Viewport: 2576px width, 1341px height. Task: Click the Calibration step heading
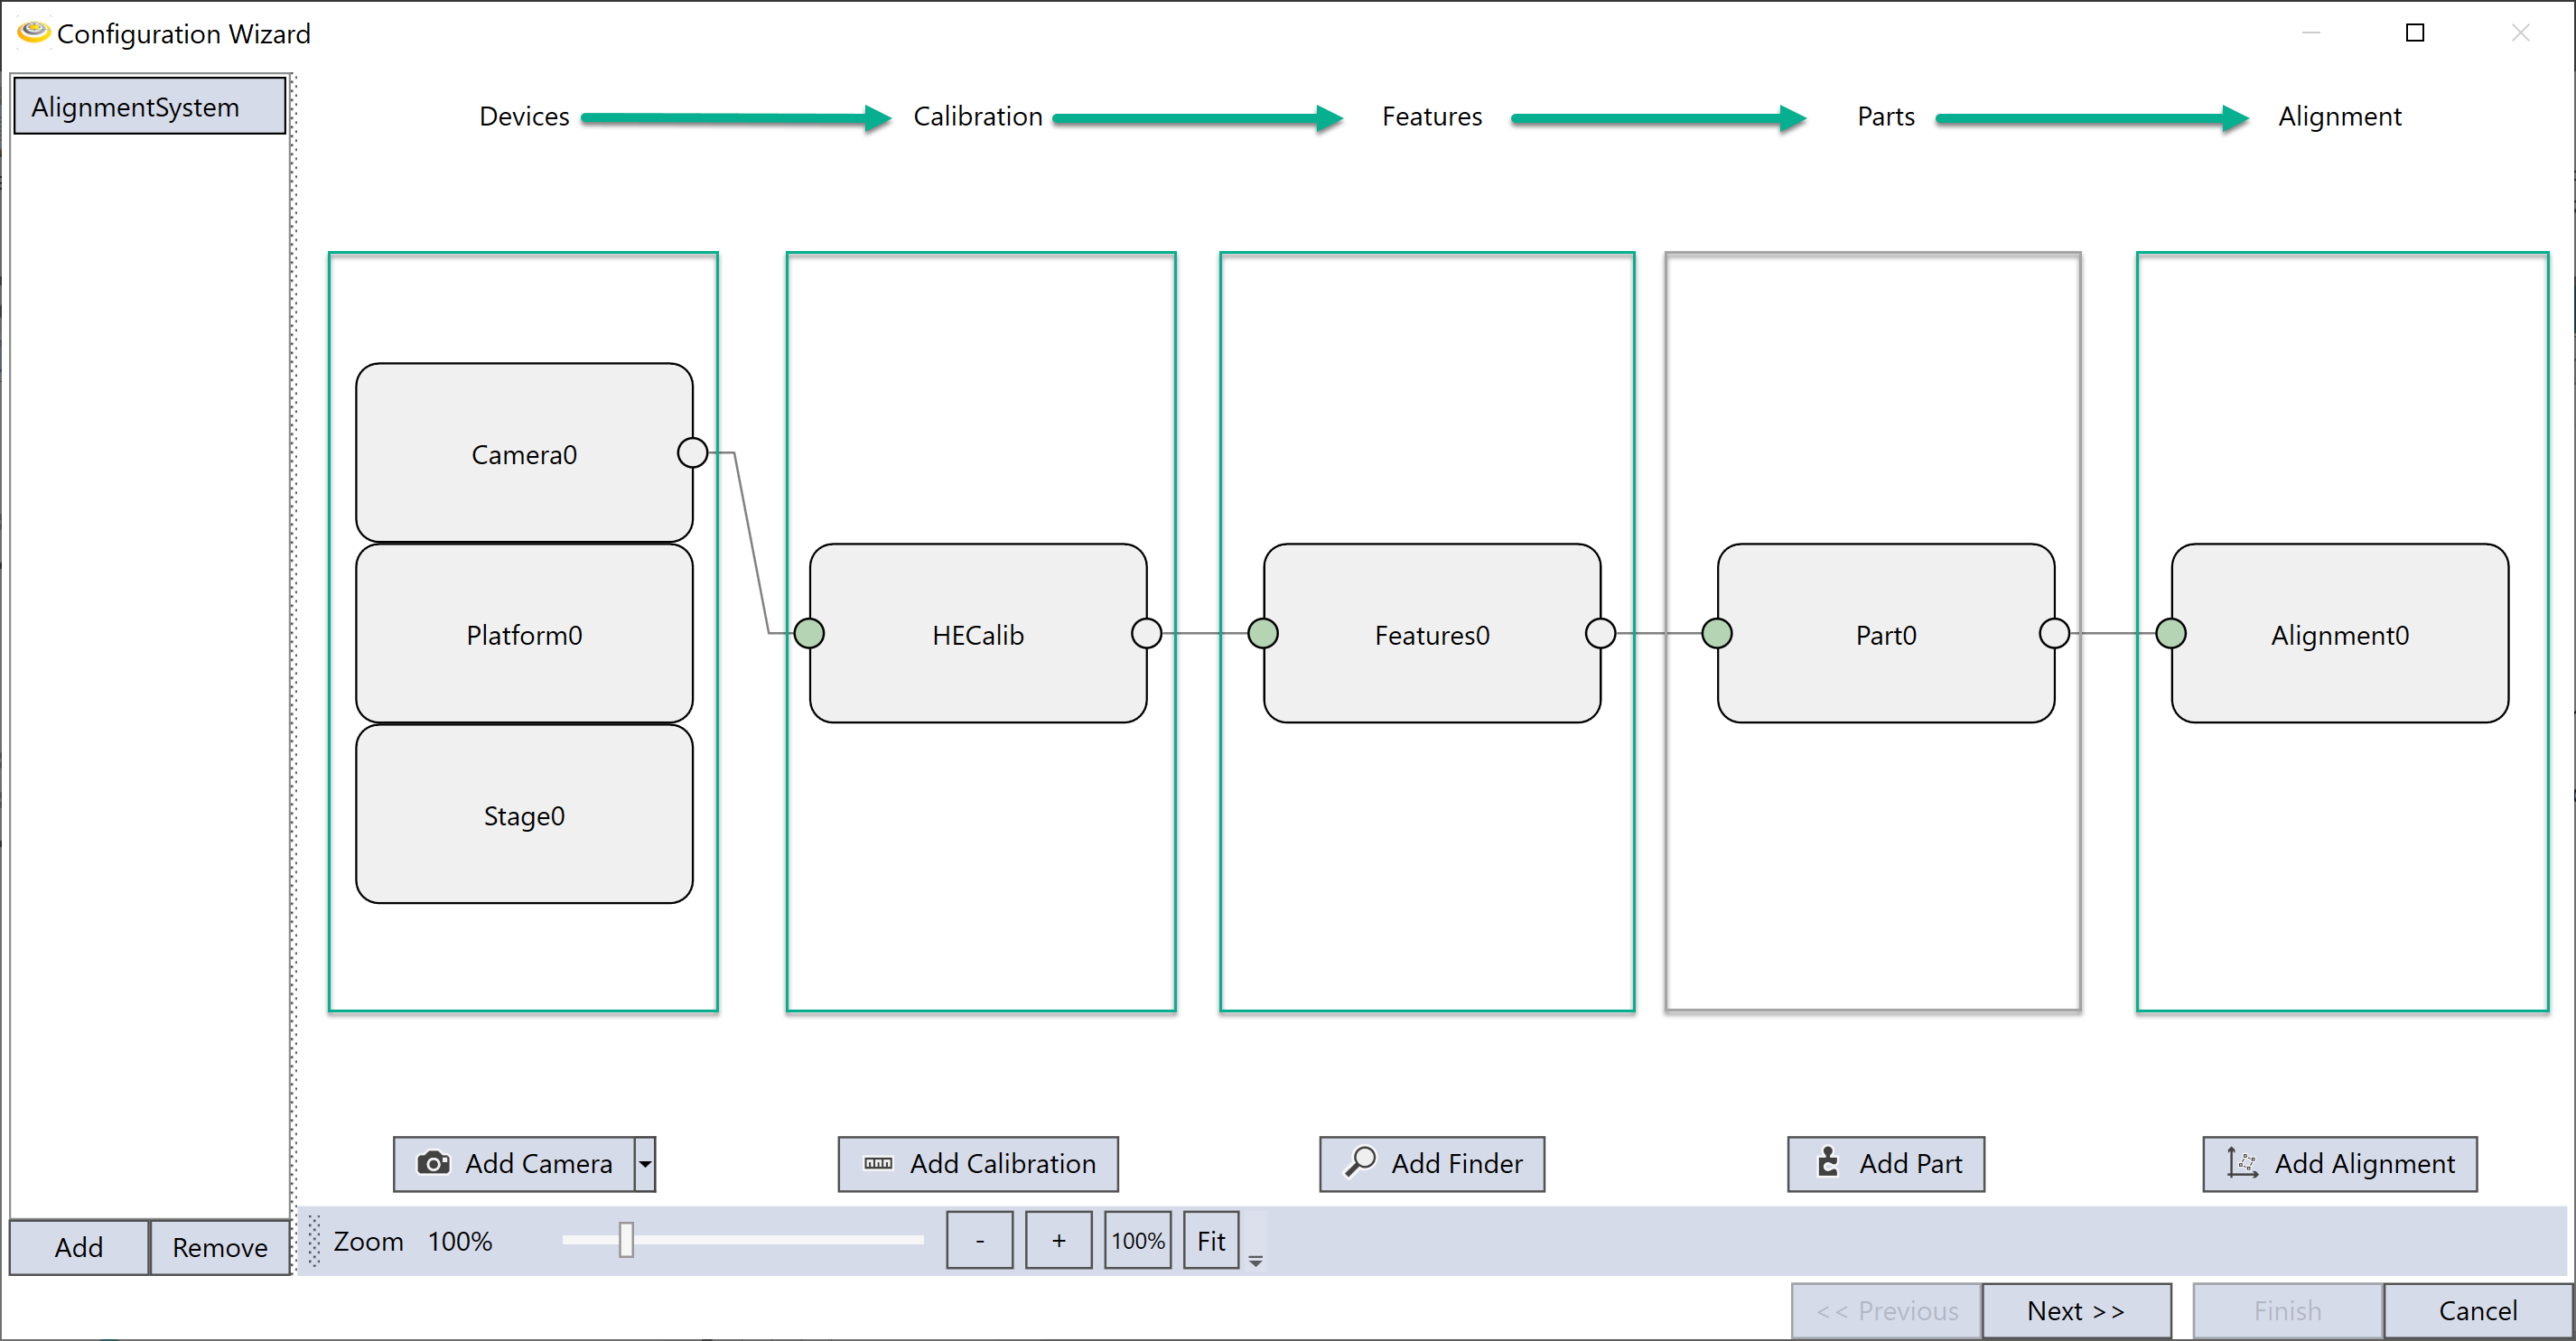click(977, 117)
